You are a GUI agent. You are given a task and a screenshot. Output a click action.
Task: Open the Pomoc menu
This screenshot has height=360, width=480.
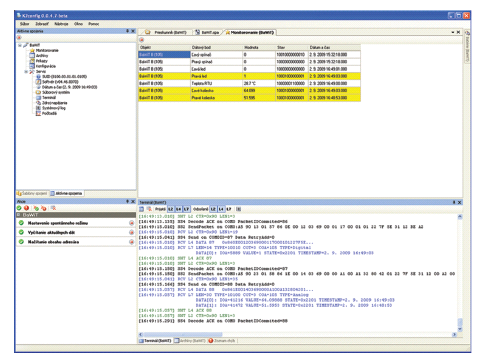click(x=94, y=24)
